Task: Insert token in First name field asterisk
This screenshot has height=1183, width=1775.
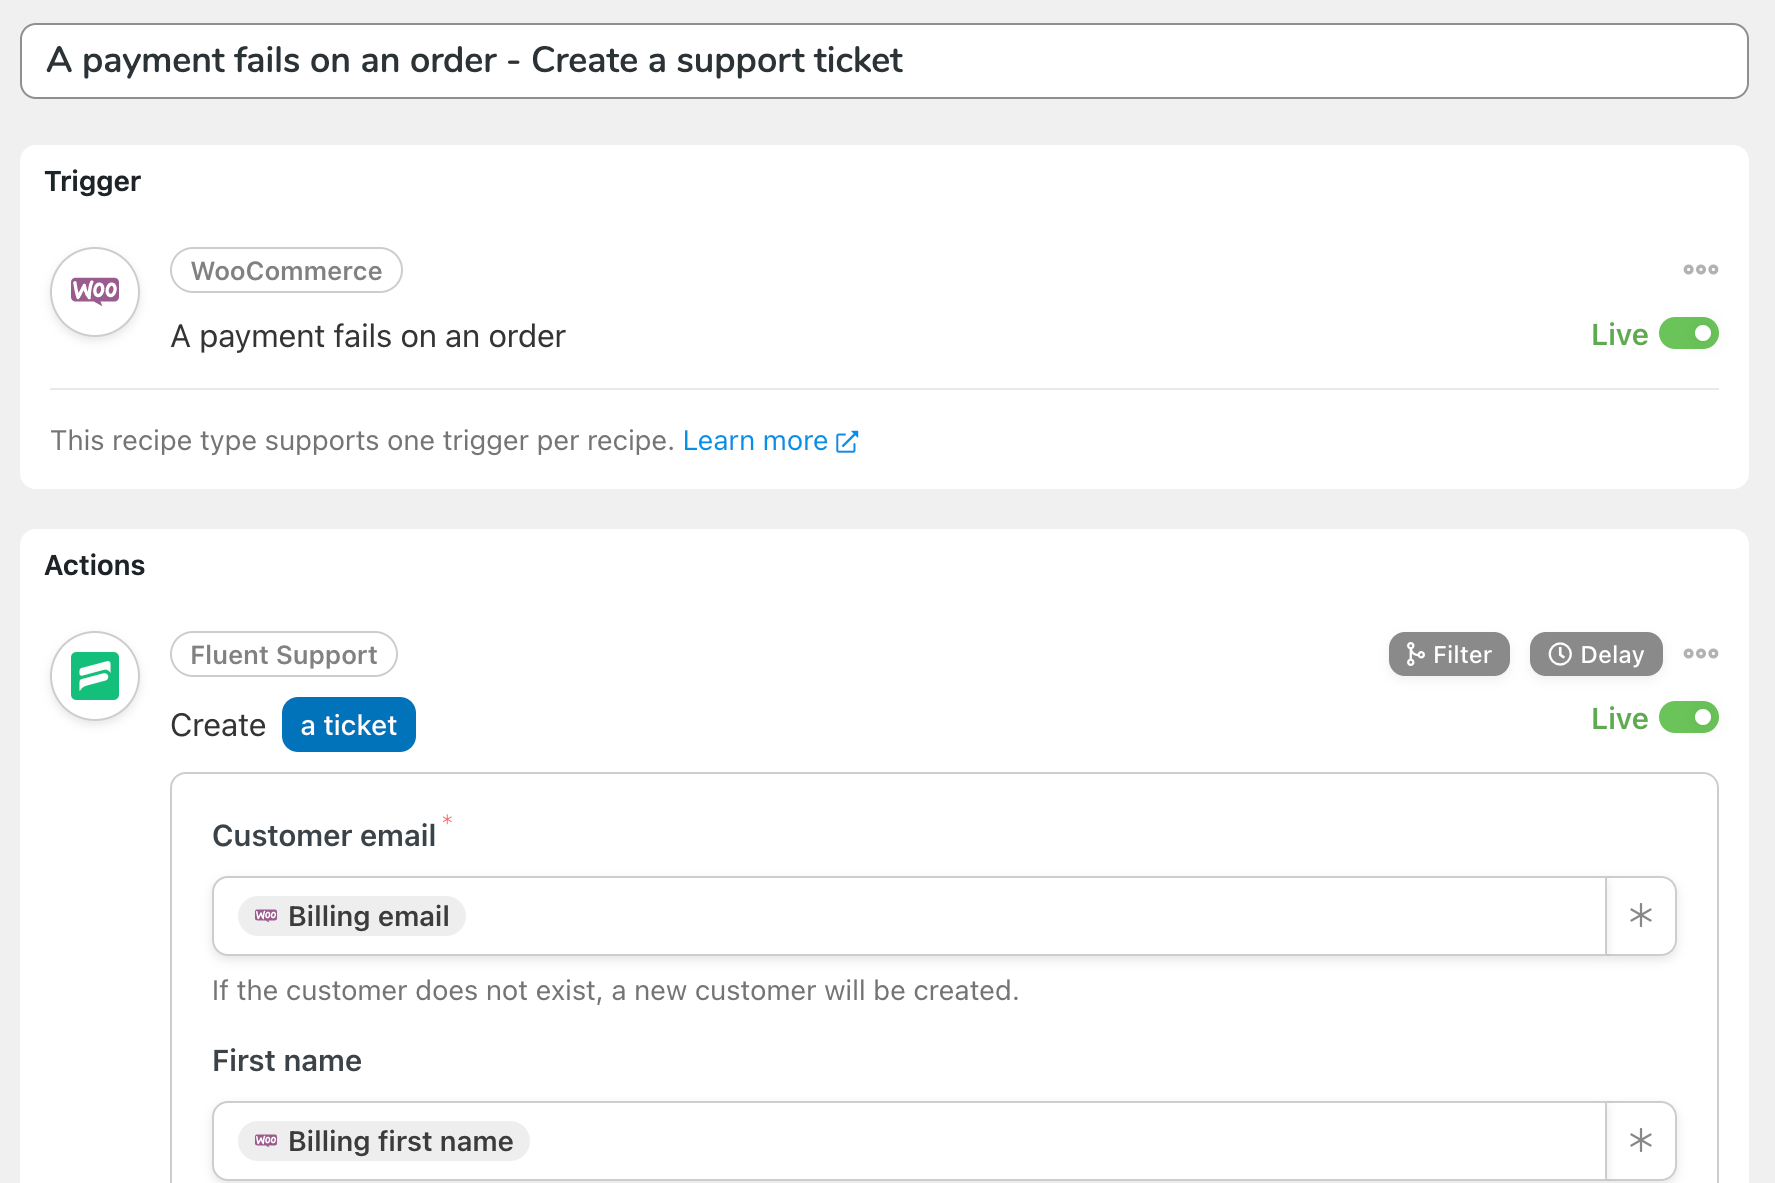Action: [x=1641, y=1141]
